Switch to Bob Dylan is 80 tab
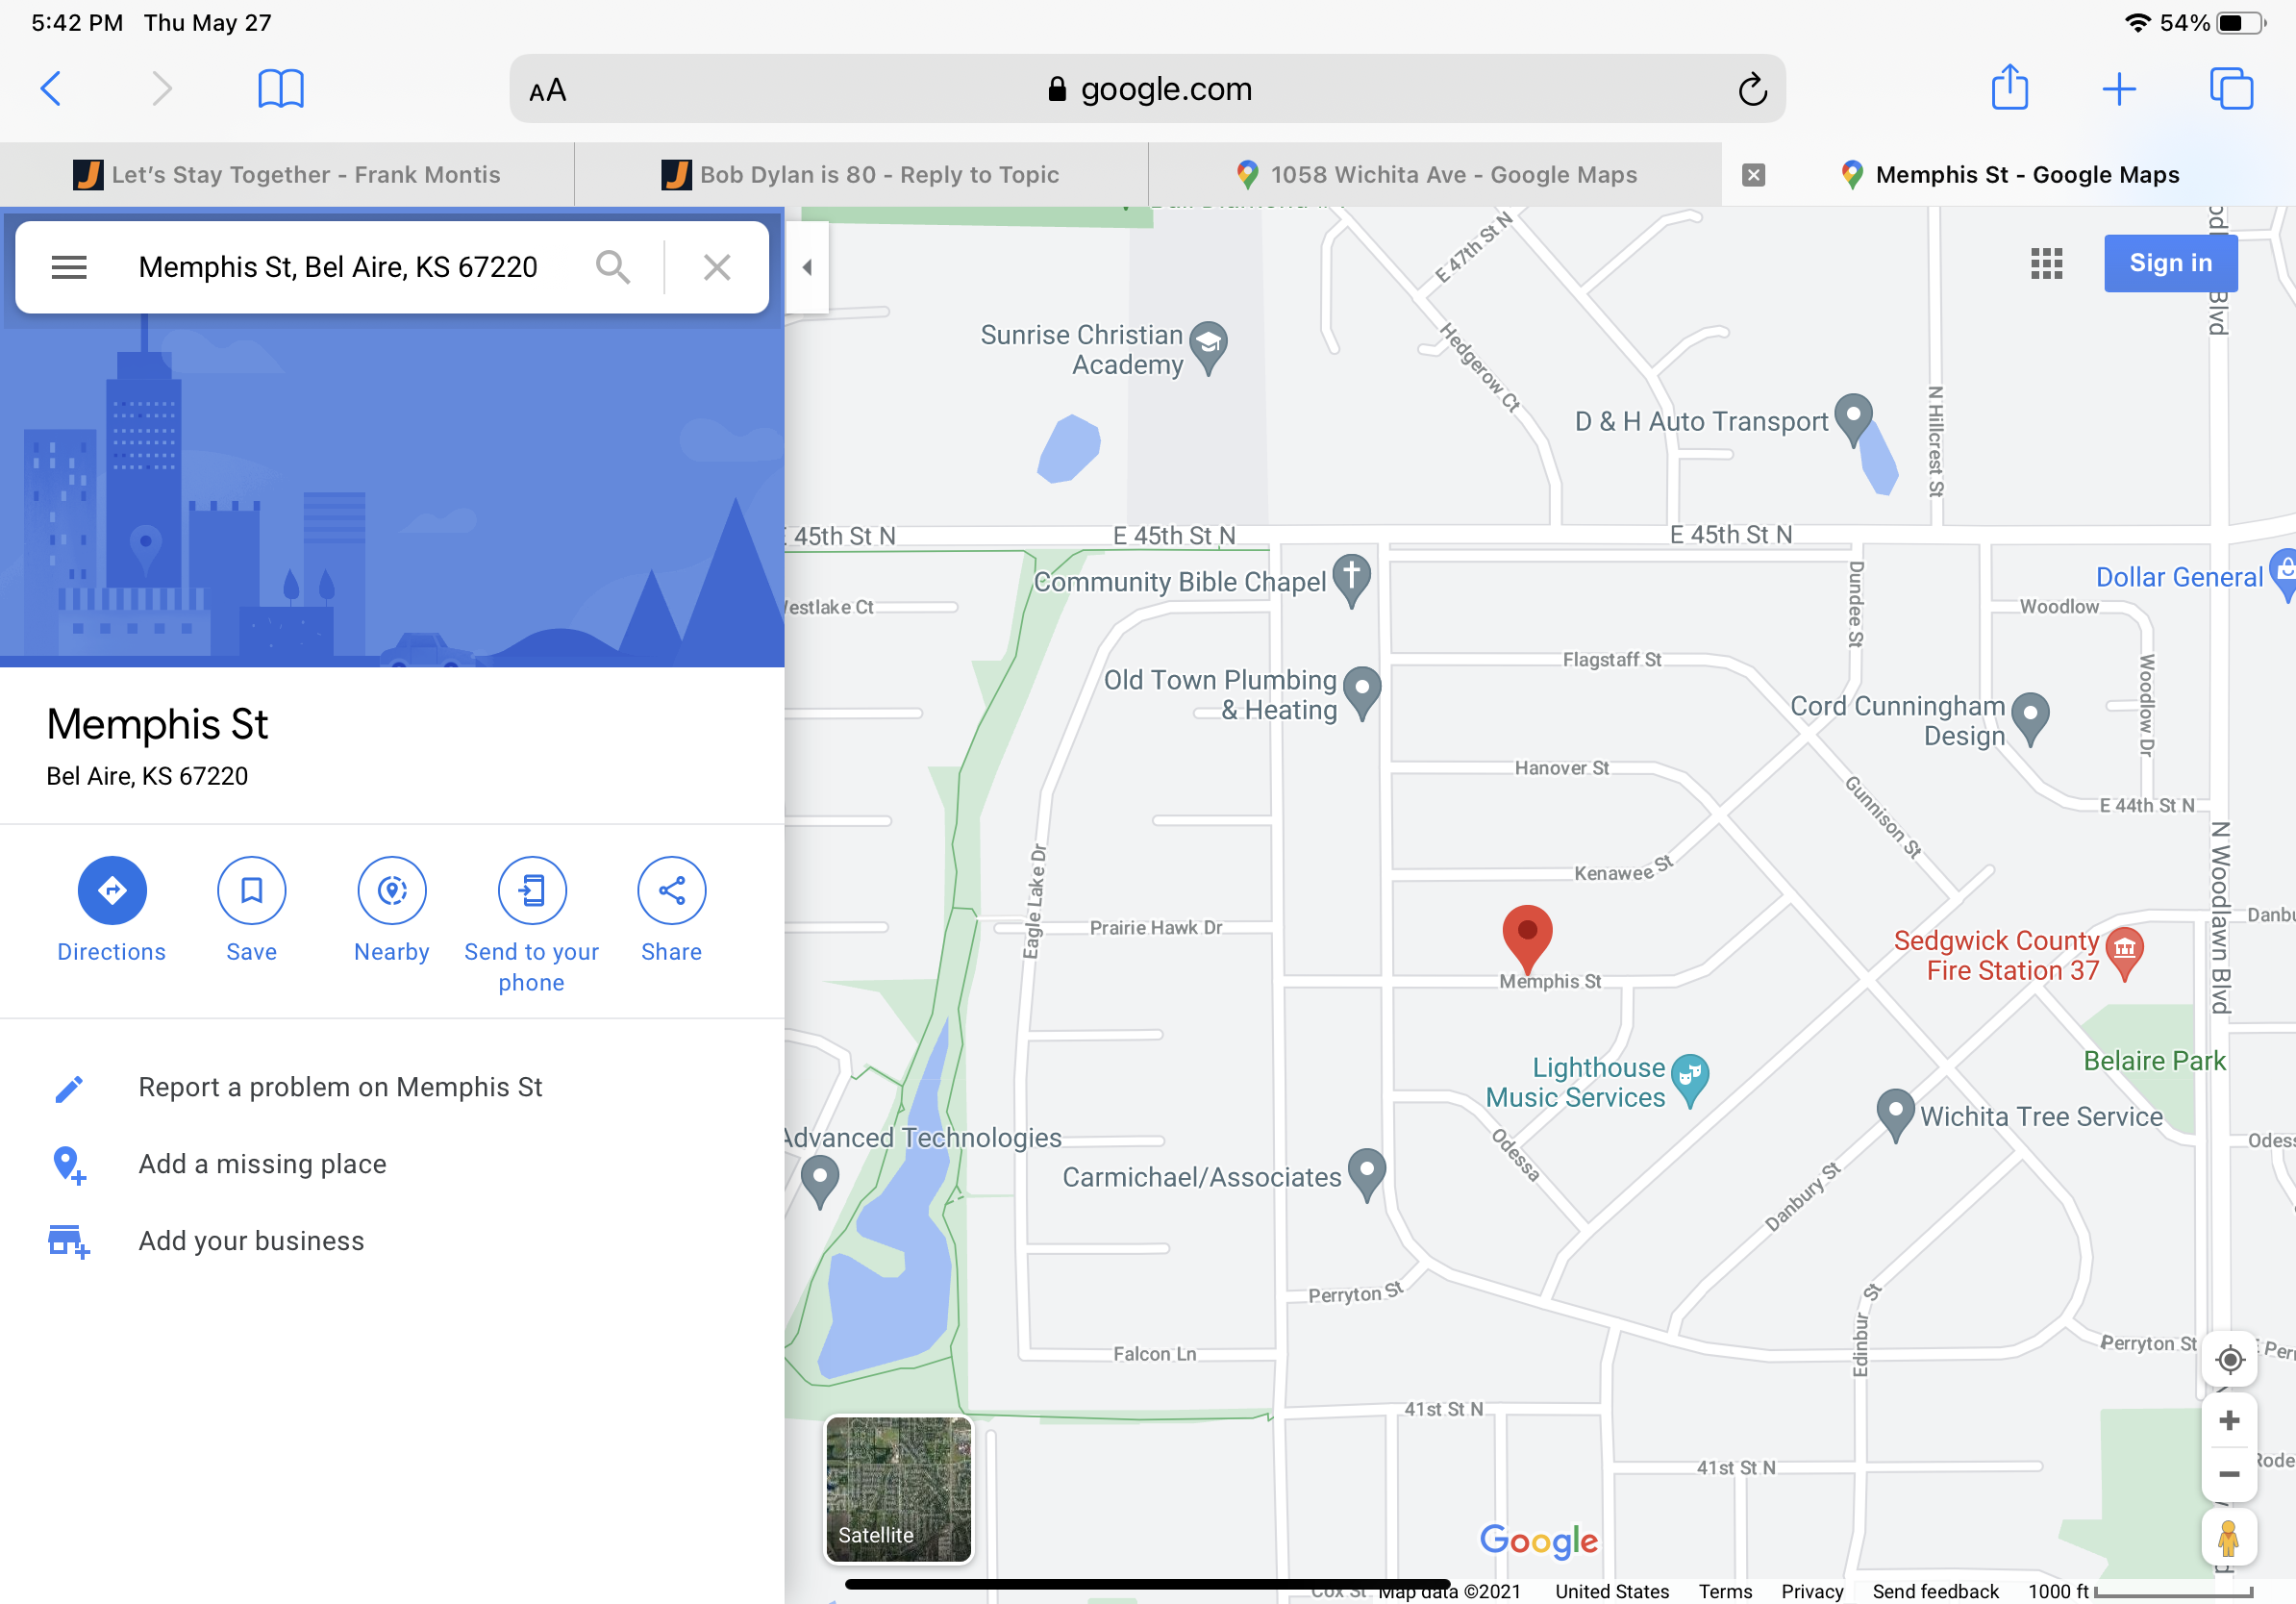Viewport: 2296px width, 1604px height. (x=861, y=175)
